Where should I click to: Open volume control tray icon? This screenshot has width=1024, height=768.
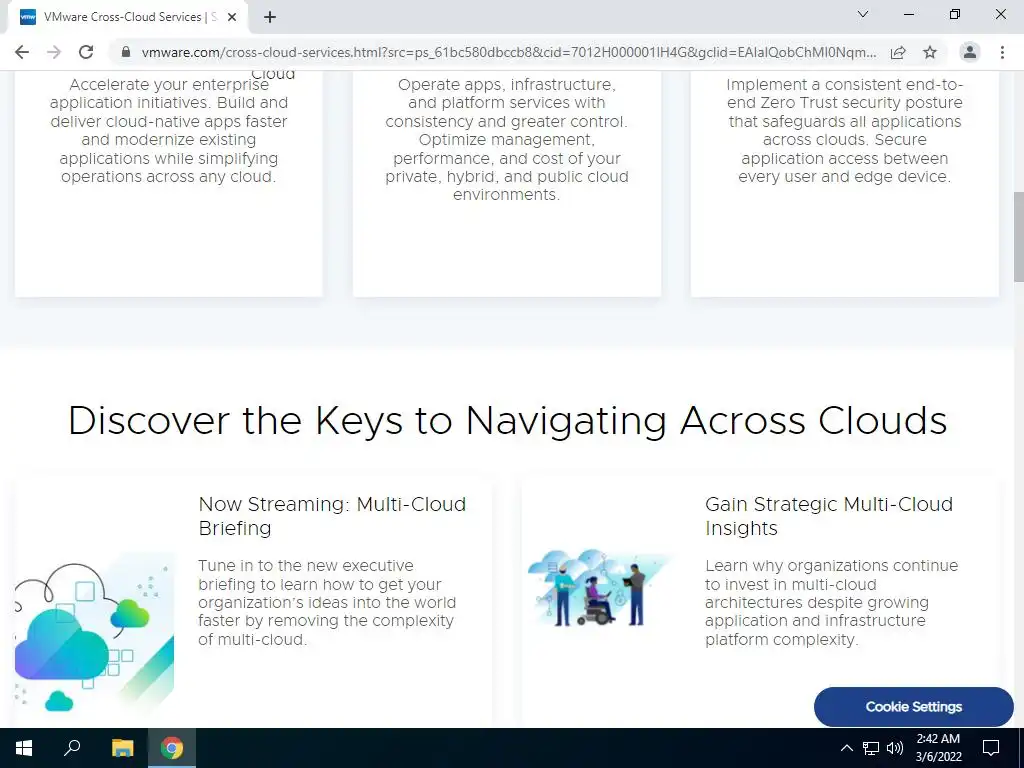click(x=895, y=748)
